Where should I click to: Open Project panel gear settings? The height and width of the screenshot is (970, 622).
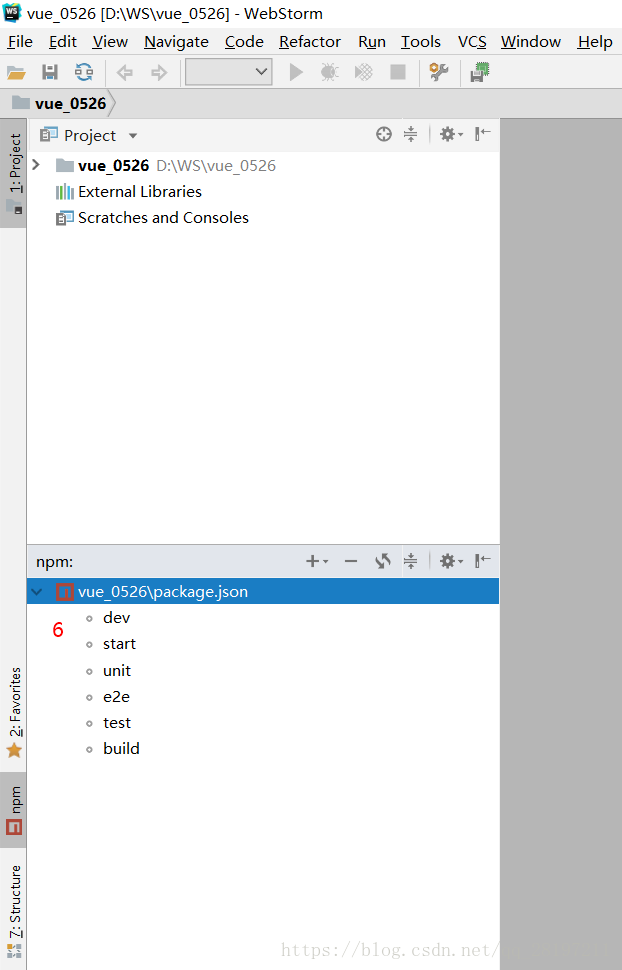[x=451, y=134]
